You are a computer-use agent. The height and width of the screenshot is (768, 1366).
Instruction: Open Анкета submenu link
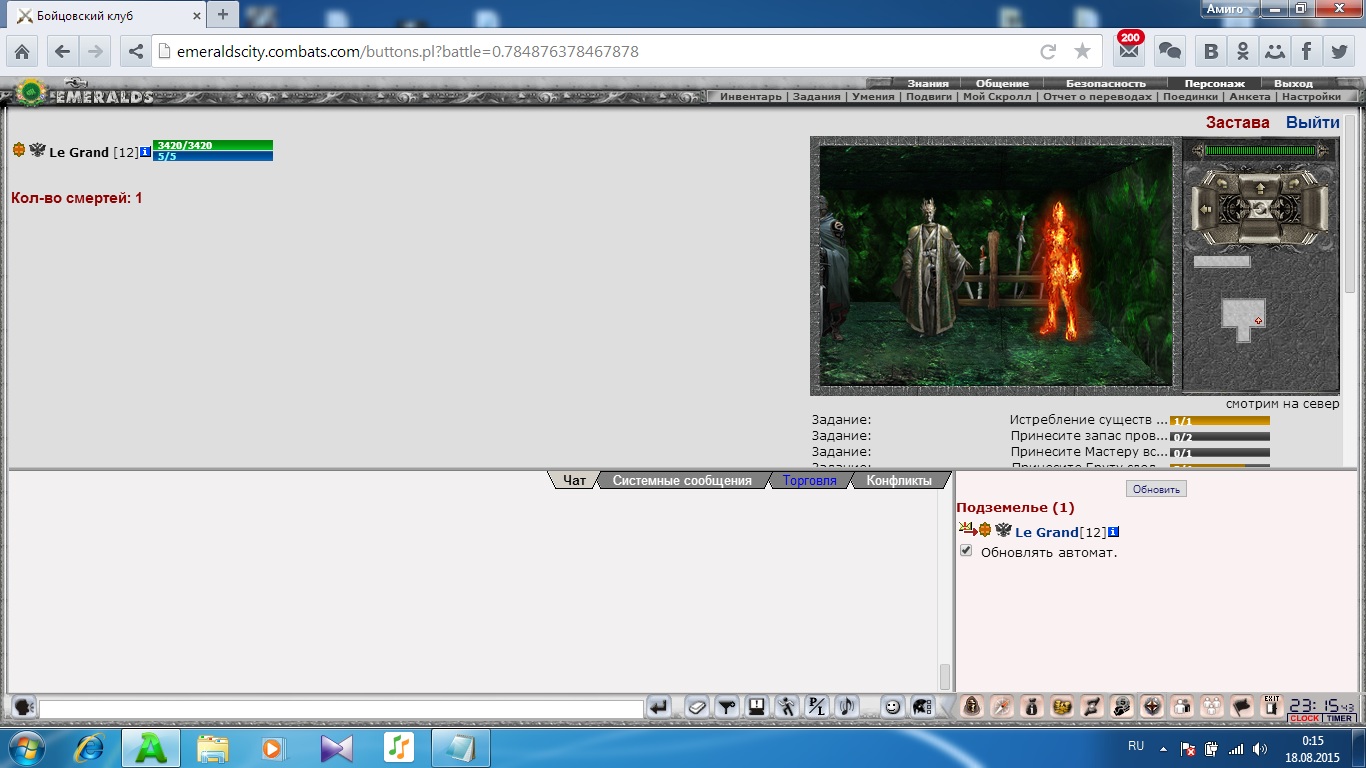point(1250,97)
